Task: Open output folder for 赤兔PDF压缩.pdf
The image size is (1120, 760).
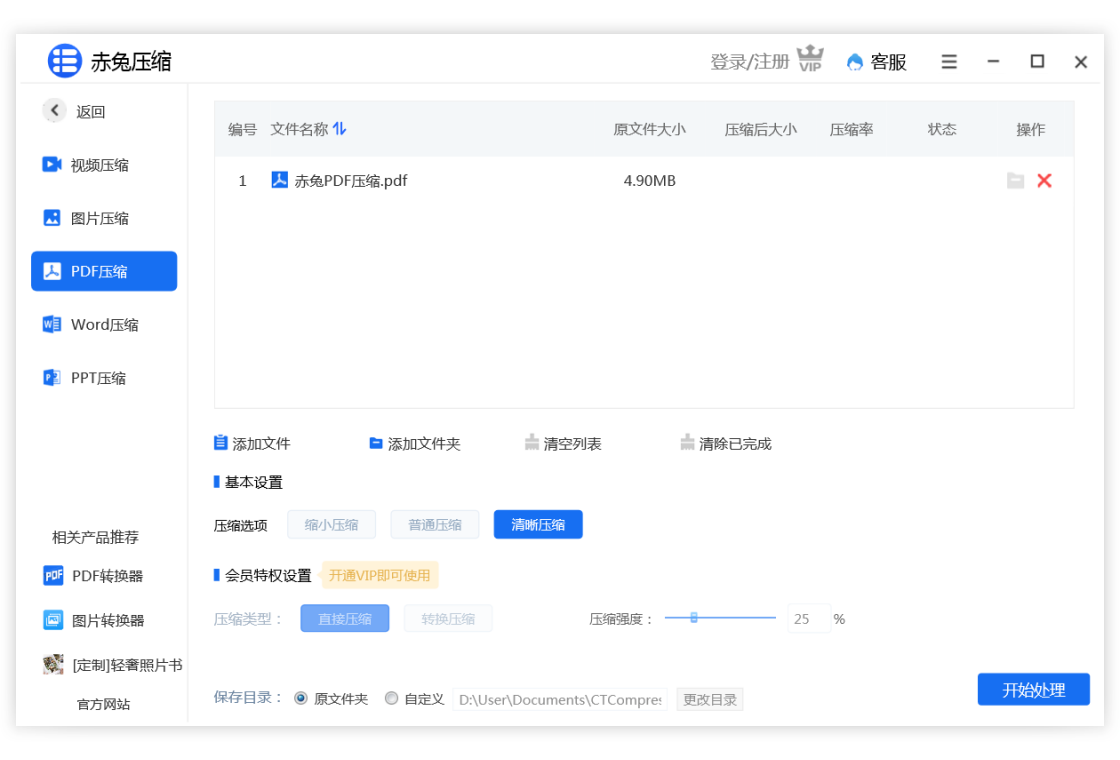Action: pyautogui.click(x=1015, y=181)
